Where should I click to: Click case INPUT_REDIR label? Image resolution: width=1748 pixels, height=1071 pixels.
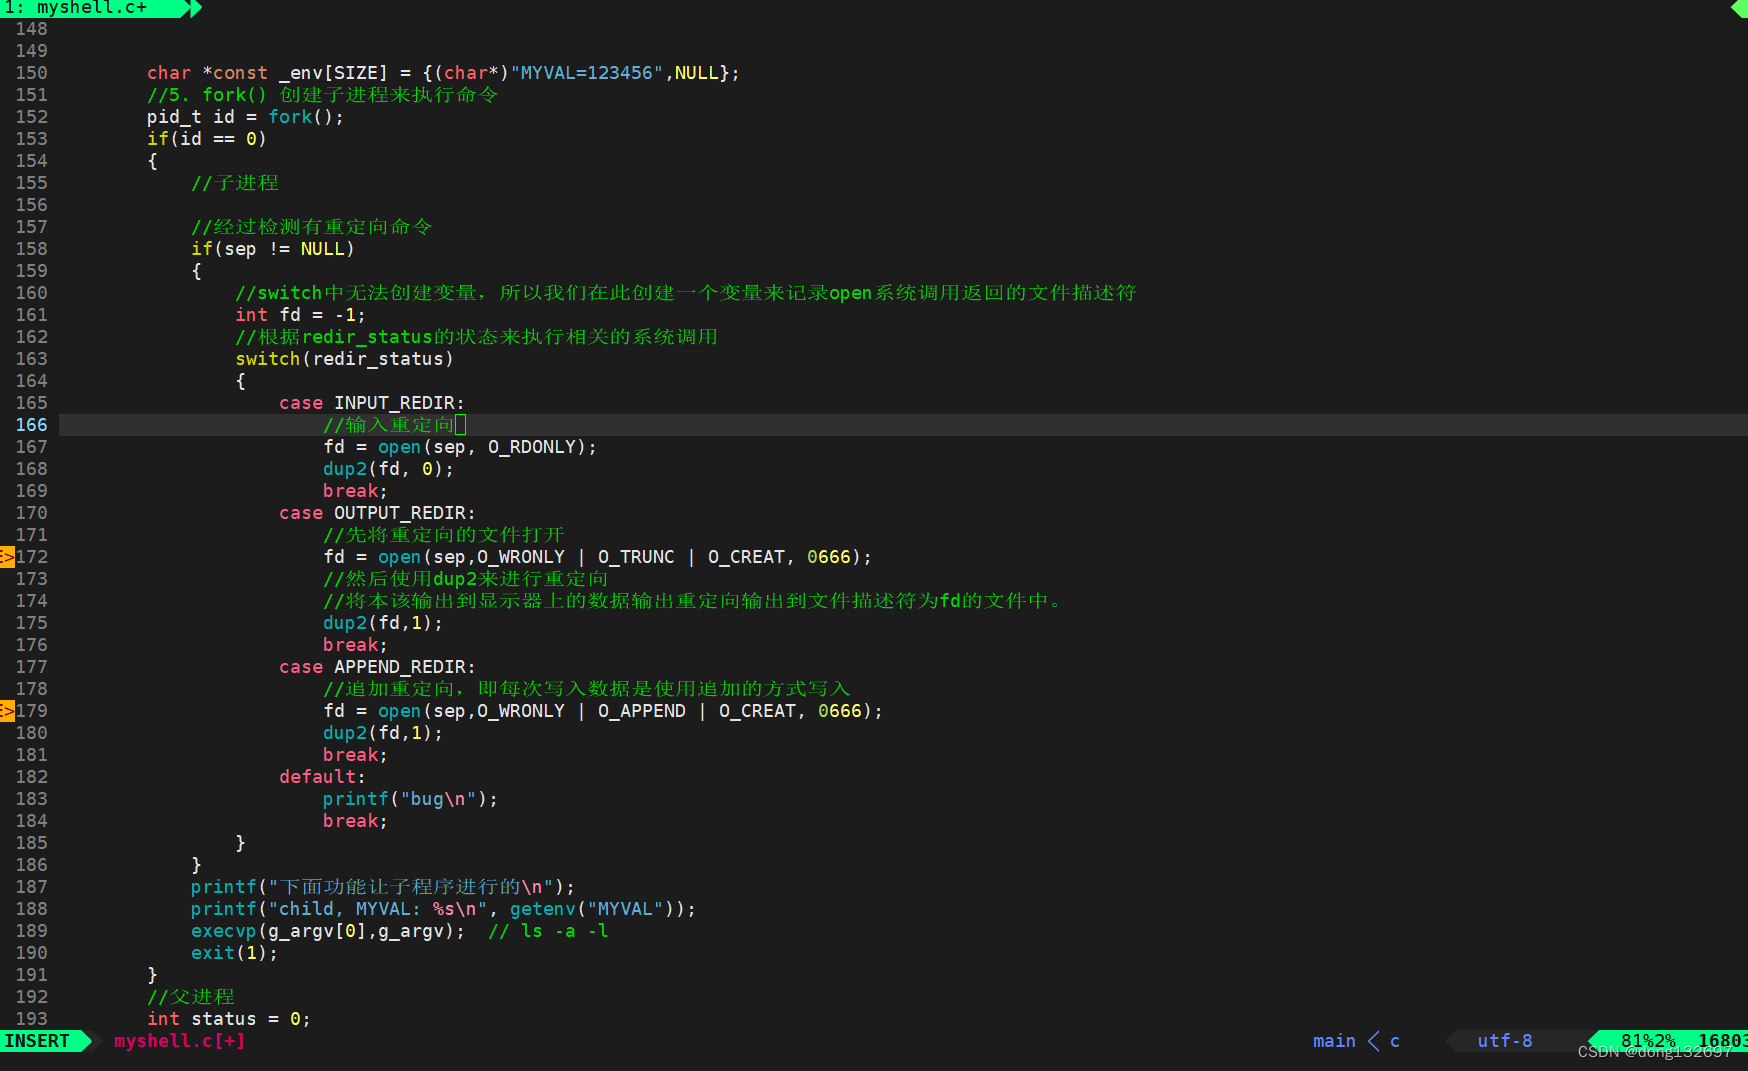[372, 403]
